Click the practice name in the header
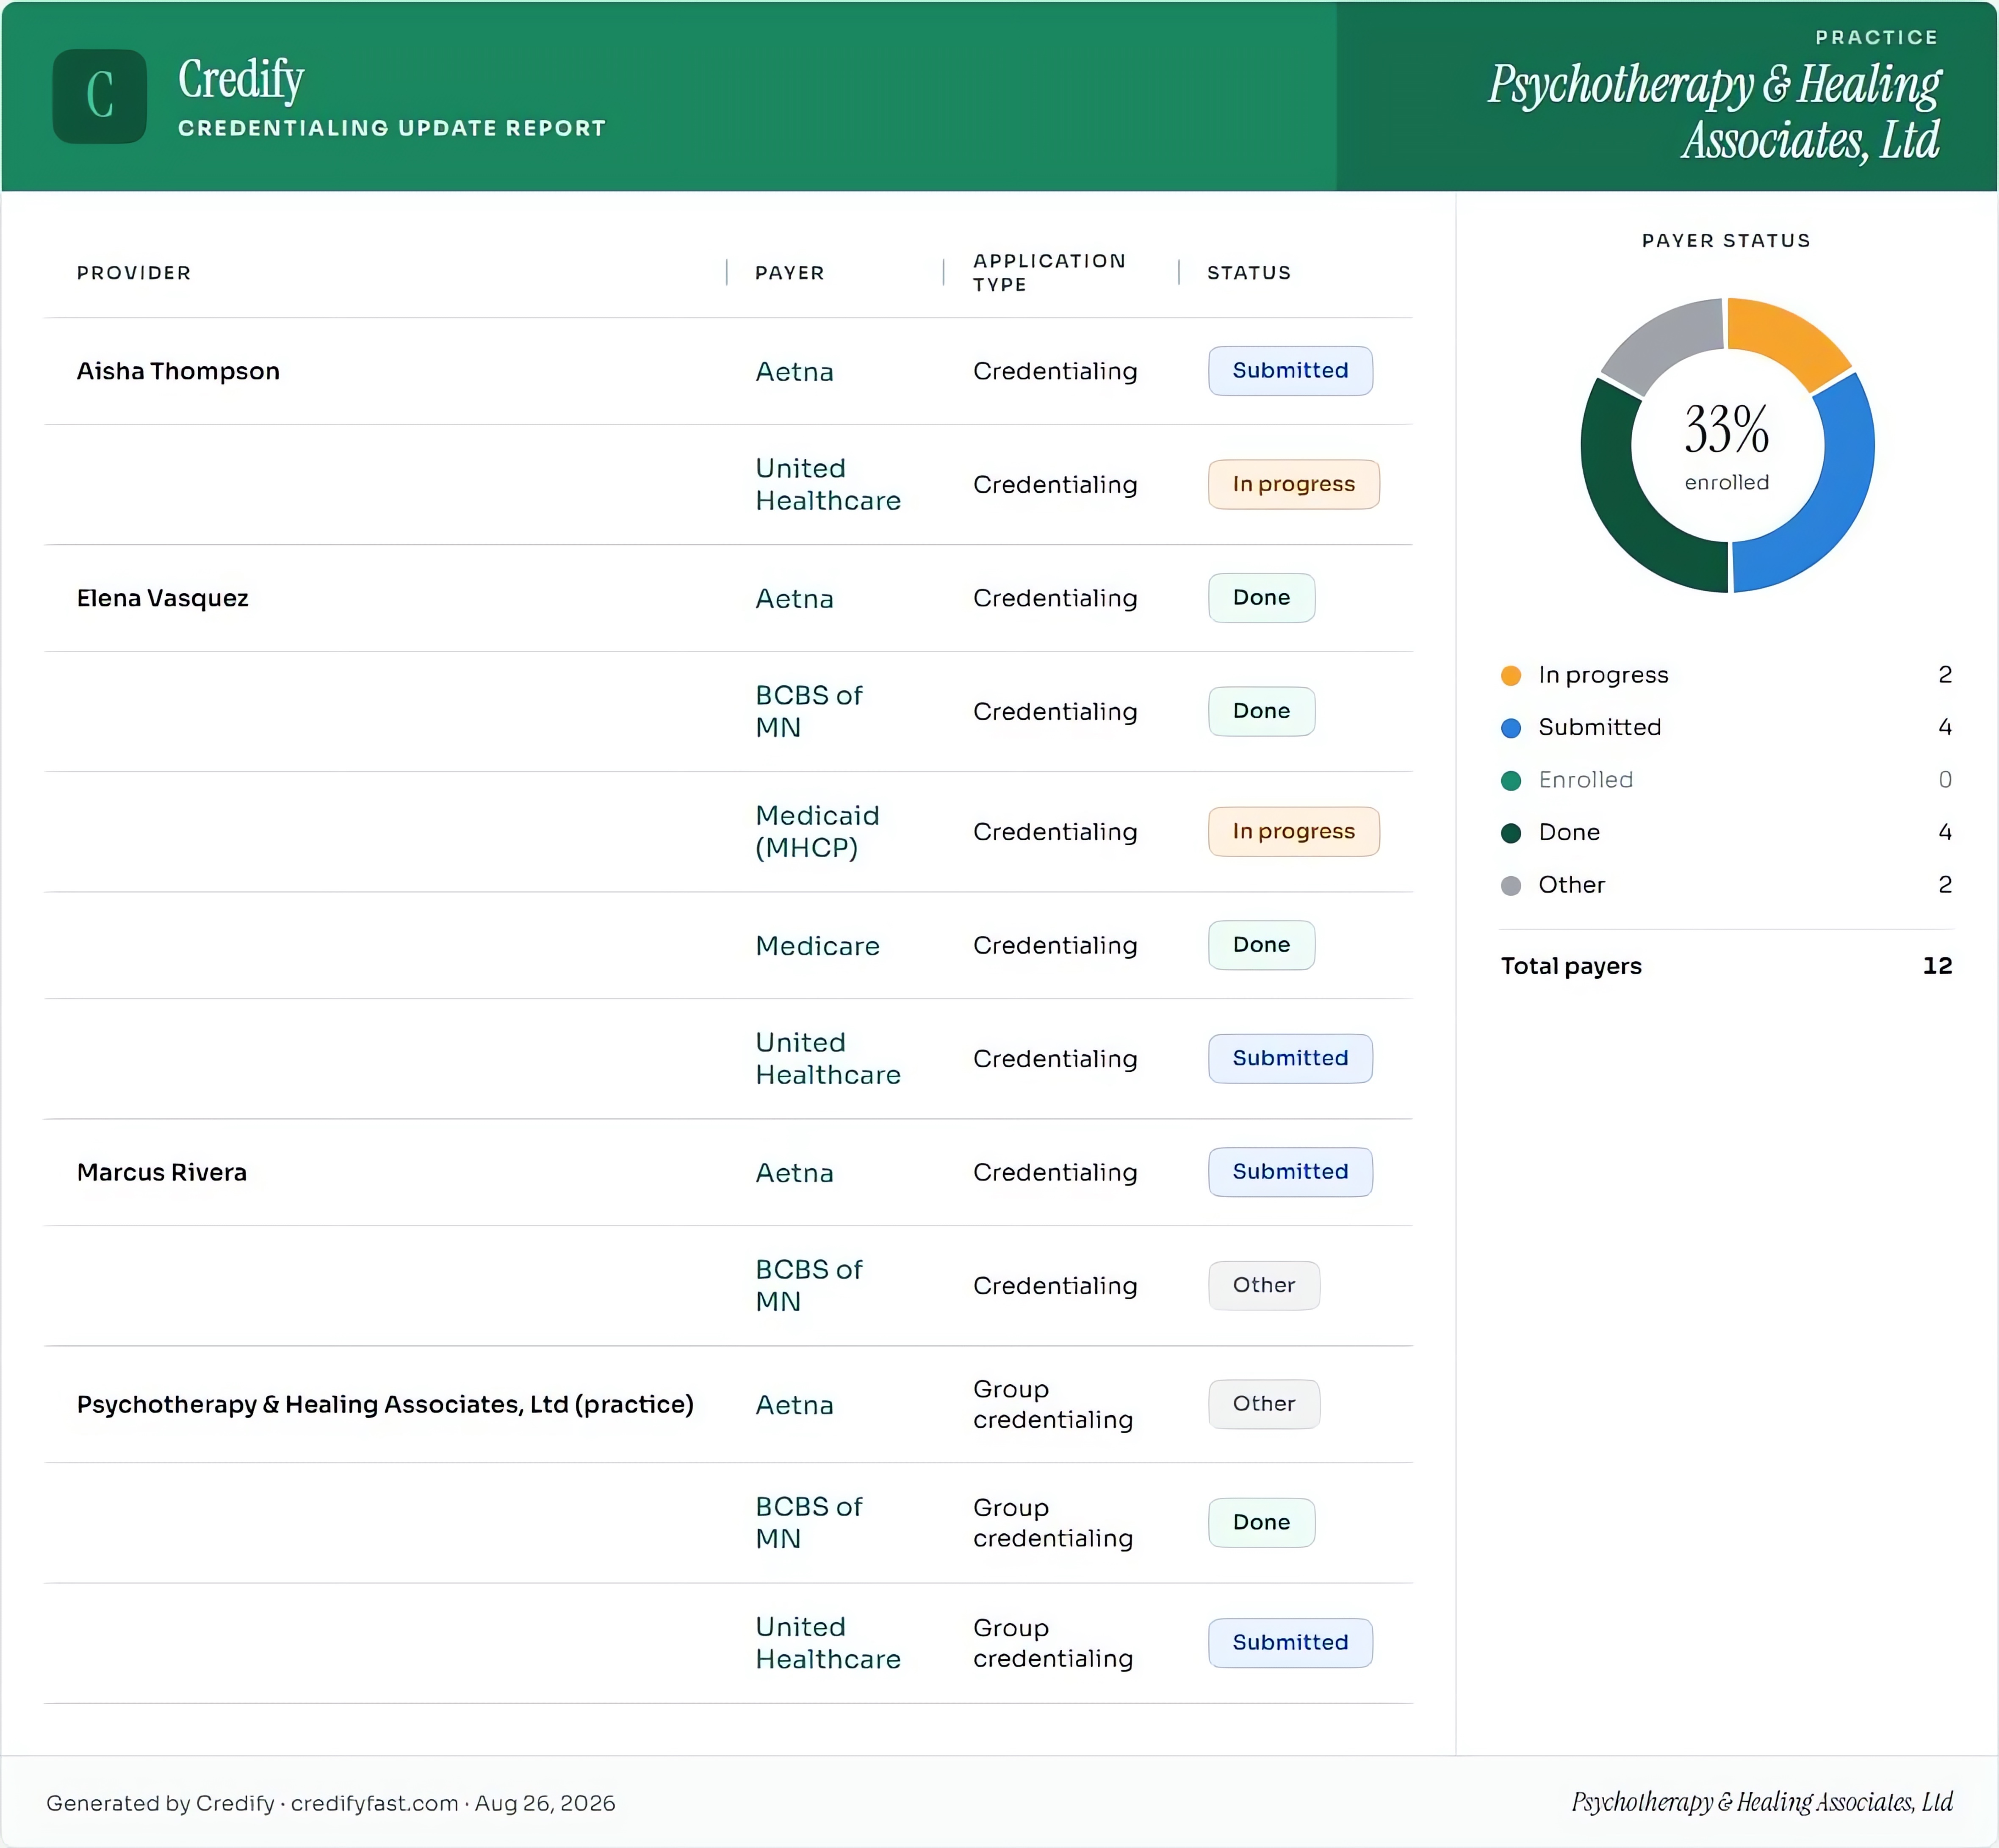 click(1714, 112)
